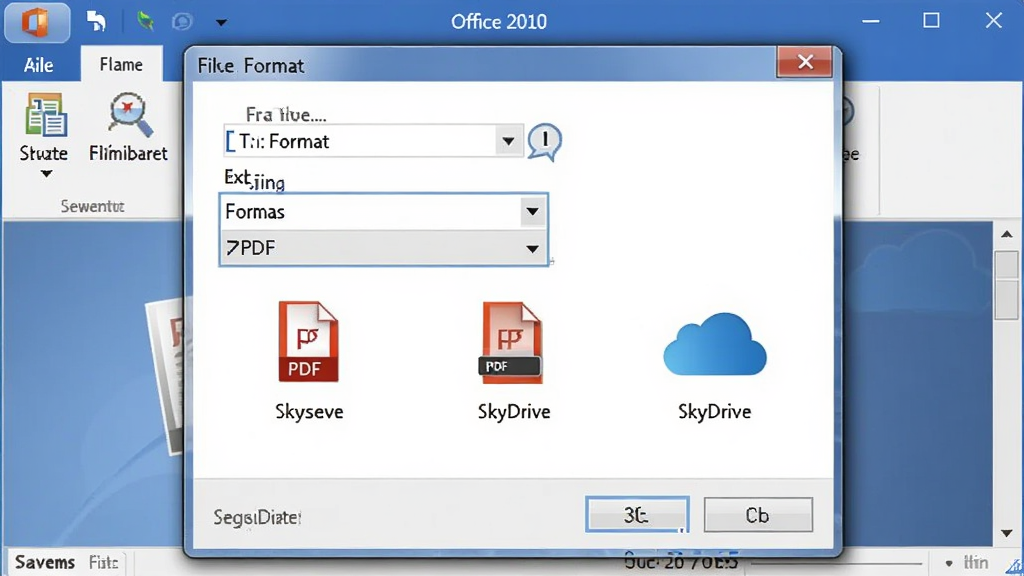Image resolution: width=1024 pixels, height=576 pixels.
Task: Click the Office logo button
Action: [37, 22]
